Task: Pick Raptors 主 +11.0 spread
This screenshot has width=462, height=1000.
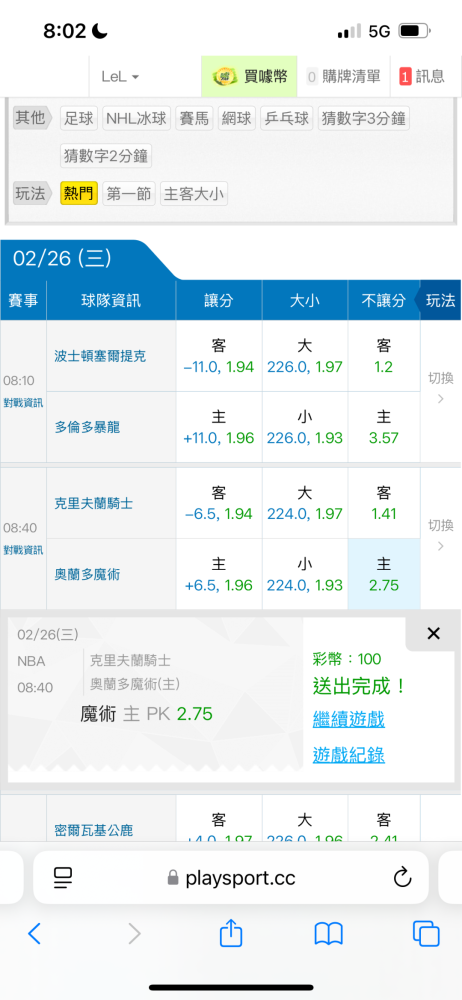Action: [218, 427]
